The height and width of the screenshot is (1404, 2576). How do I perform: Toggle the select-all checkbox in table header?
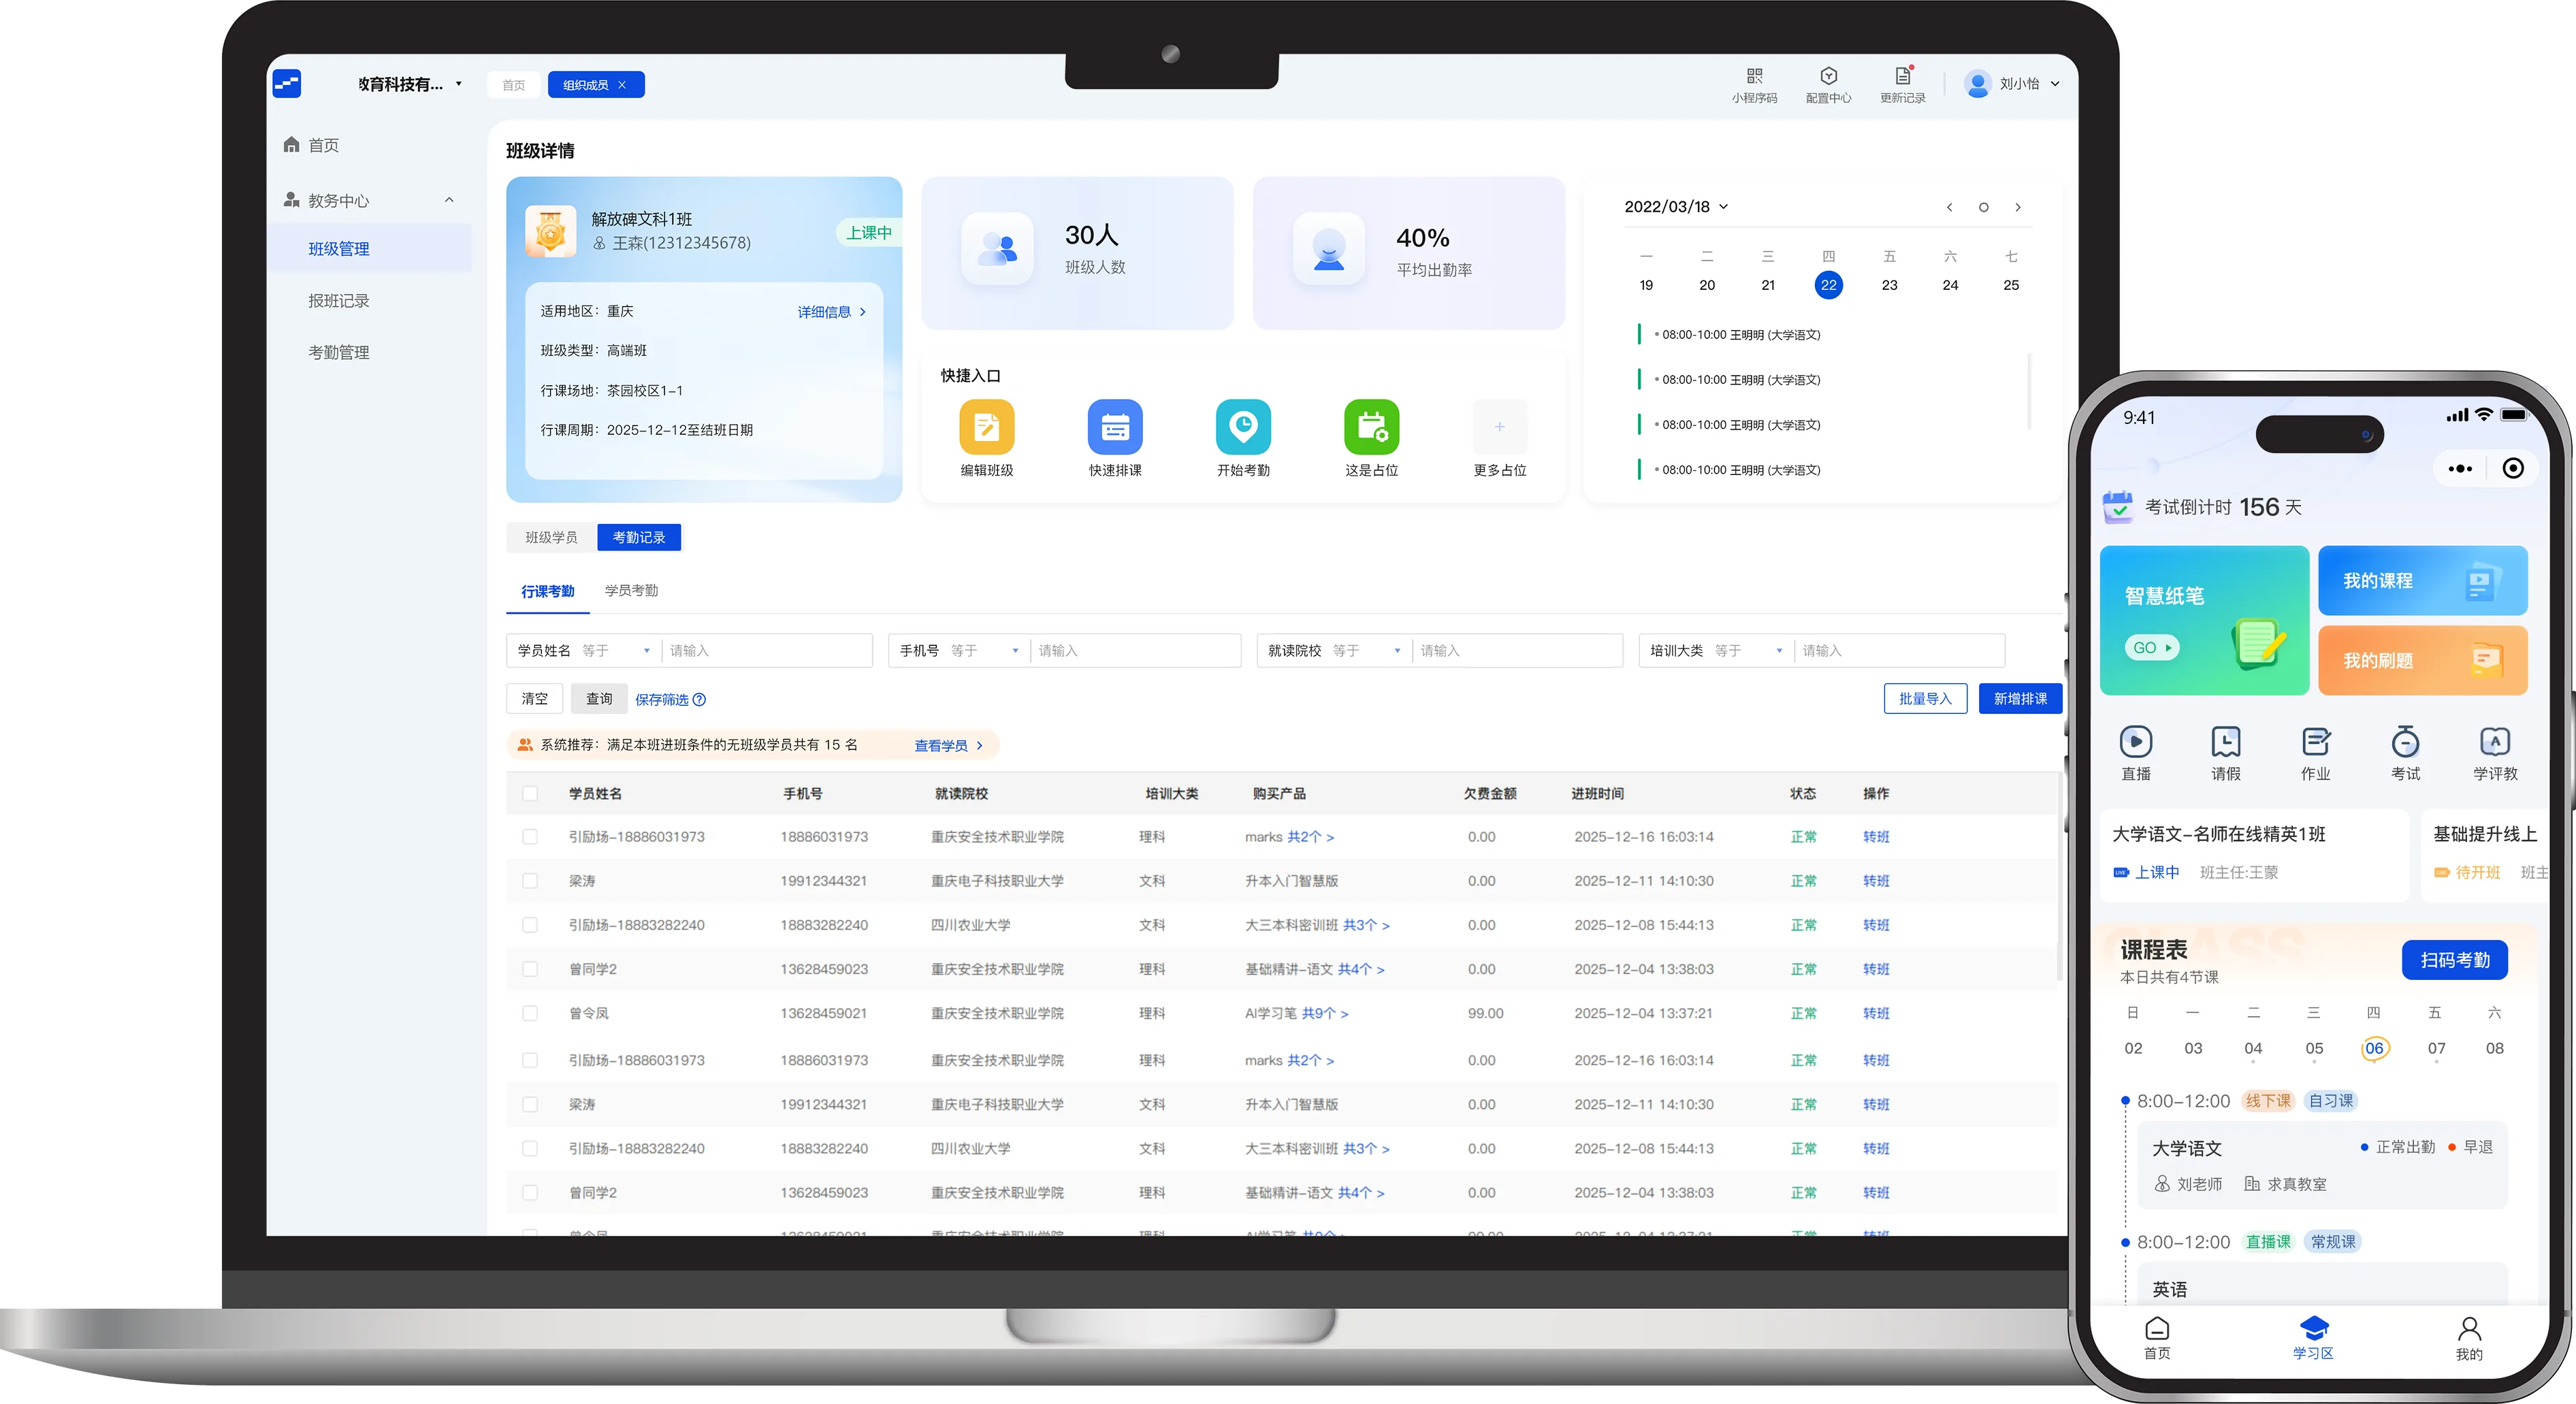click(x=530, y=793)
